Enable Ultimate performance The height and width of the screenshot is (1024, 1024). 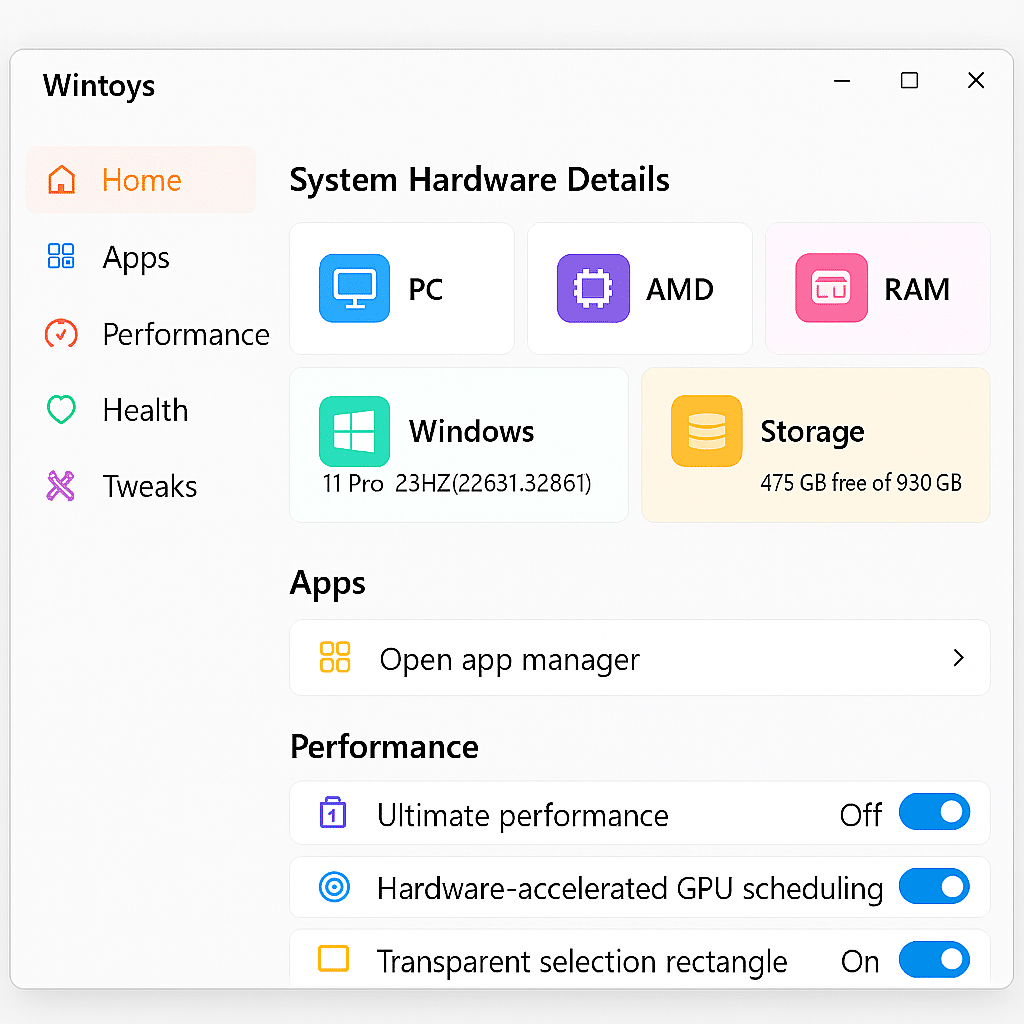pos(934,812)
